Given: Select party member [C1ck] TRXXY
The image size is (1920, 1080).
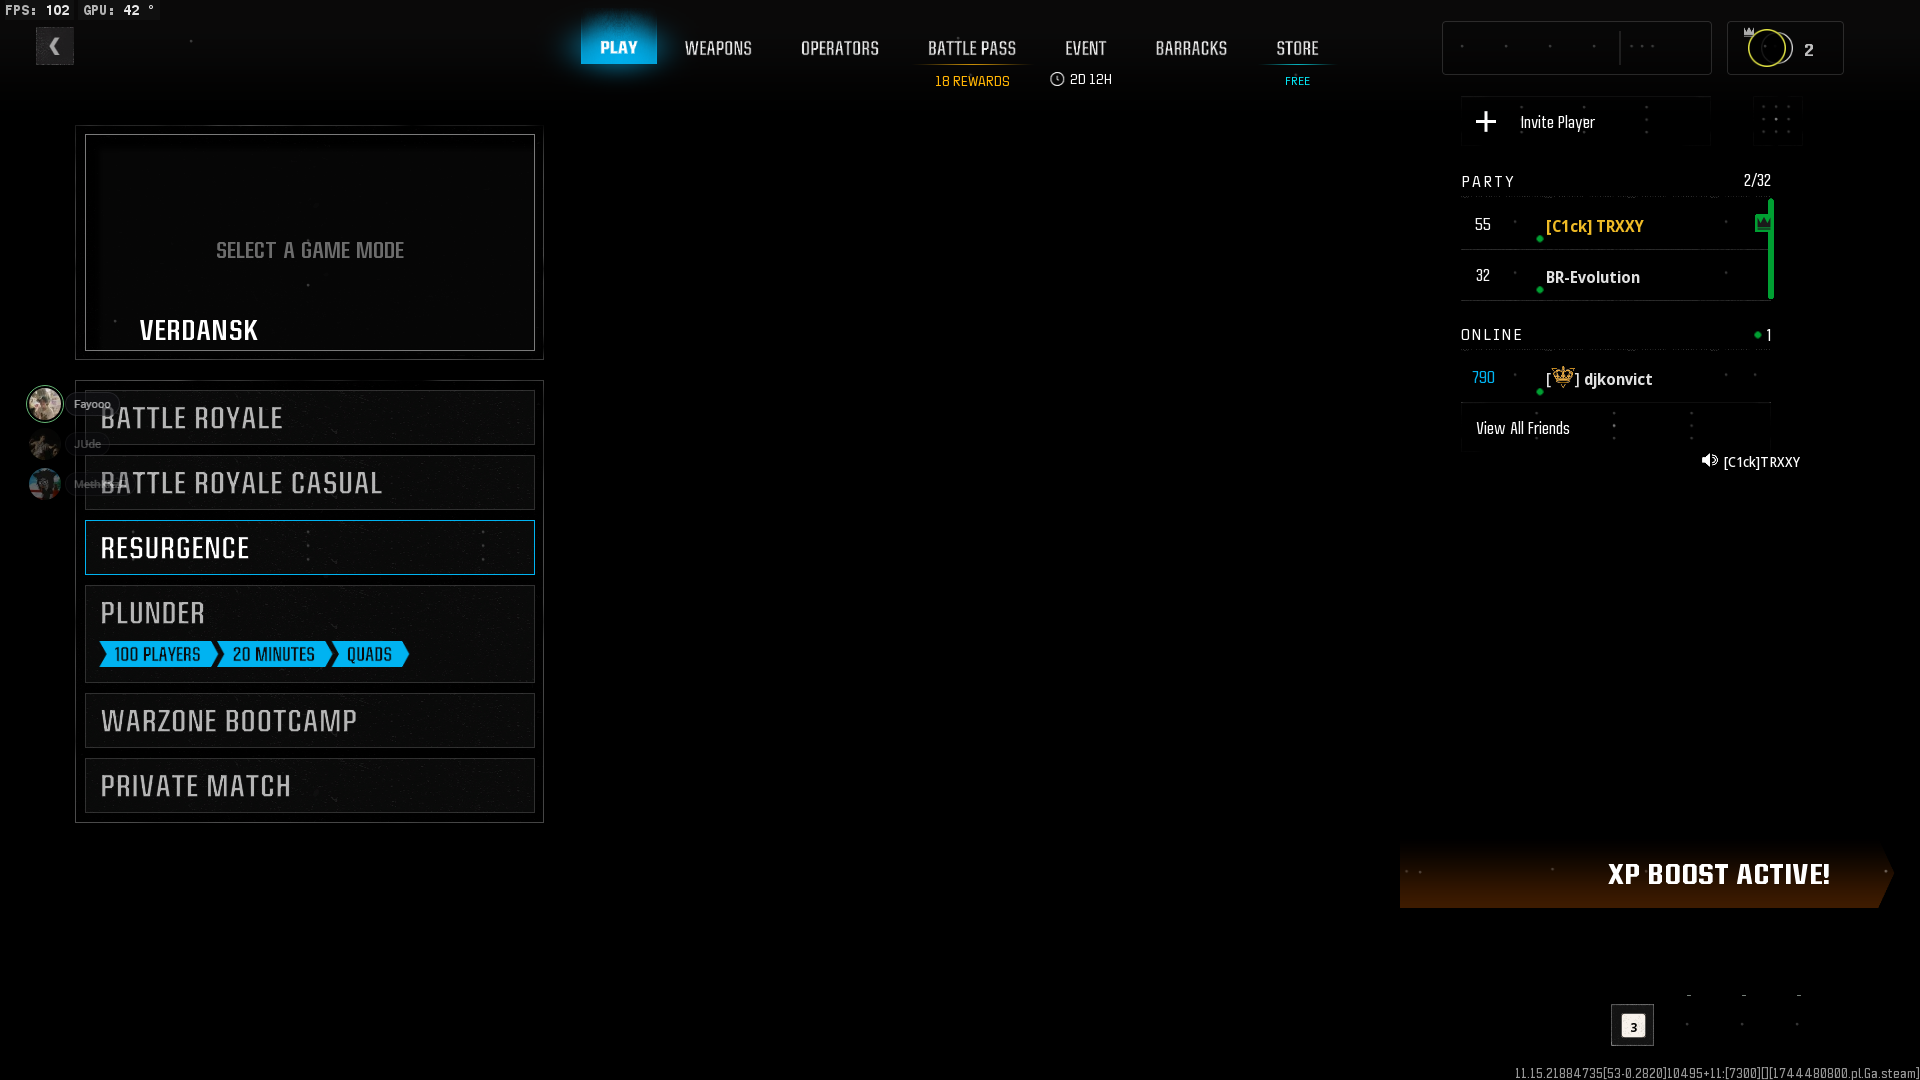Looking at the screenshot, I should click(1616, 225).
